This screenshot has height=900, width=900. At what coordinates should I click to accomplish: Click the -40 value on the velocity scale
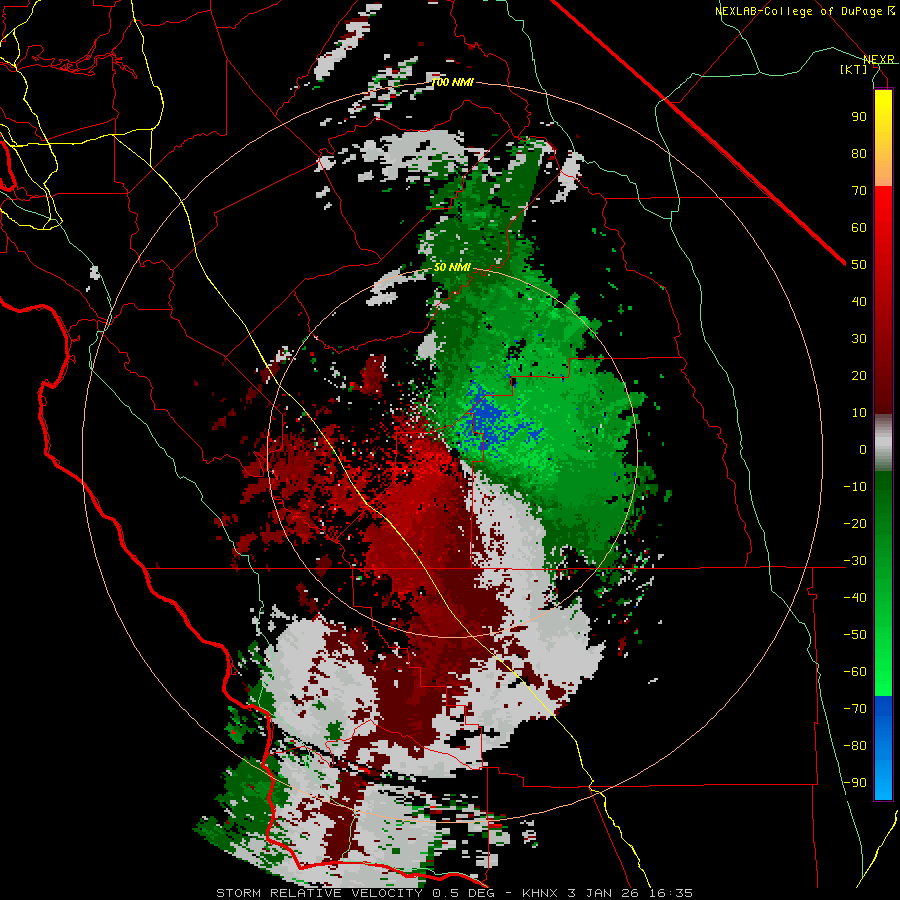click(855, 598)
